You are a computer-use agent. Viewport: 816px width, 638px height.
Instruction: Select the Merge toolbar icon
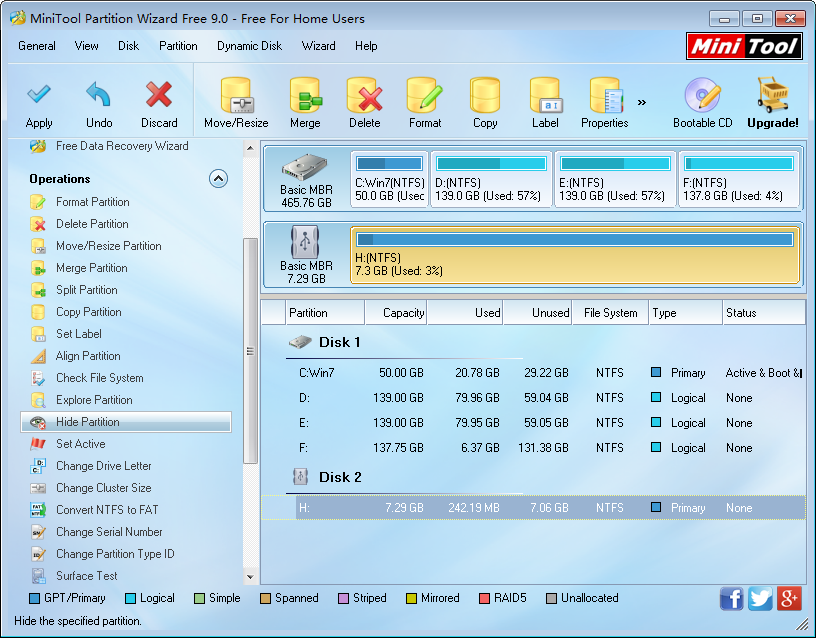coord(305,95)
